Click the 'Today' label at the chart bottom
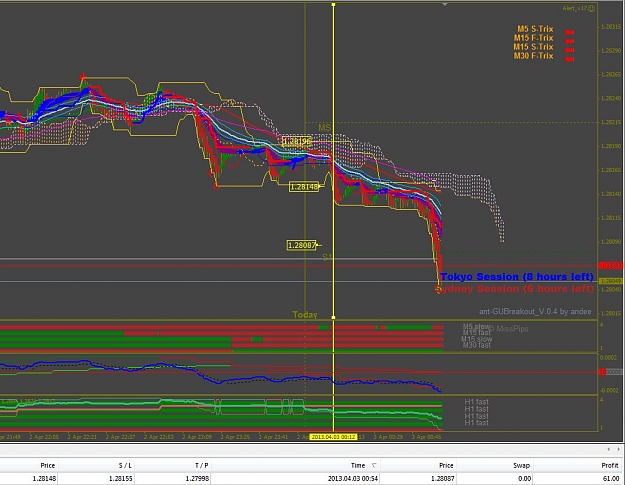625x485 pixels. tap(305, 315)
